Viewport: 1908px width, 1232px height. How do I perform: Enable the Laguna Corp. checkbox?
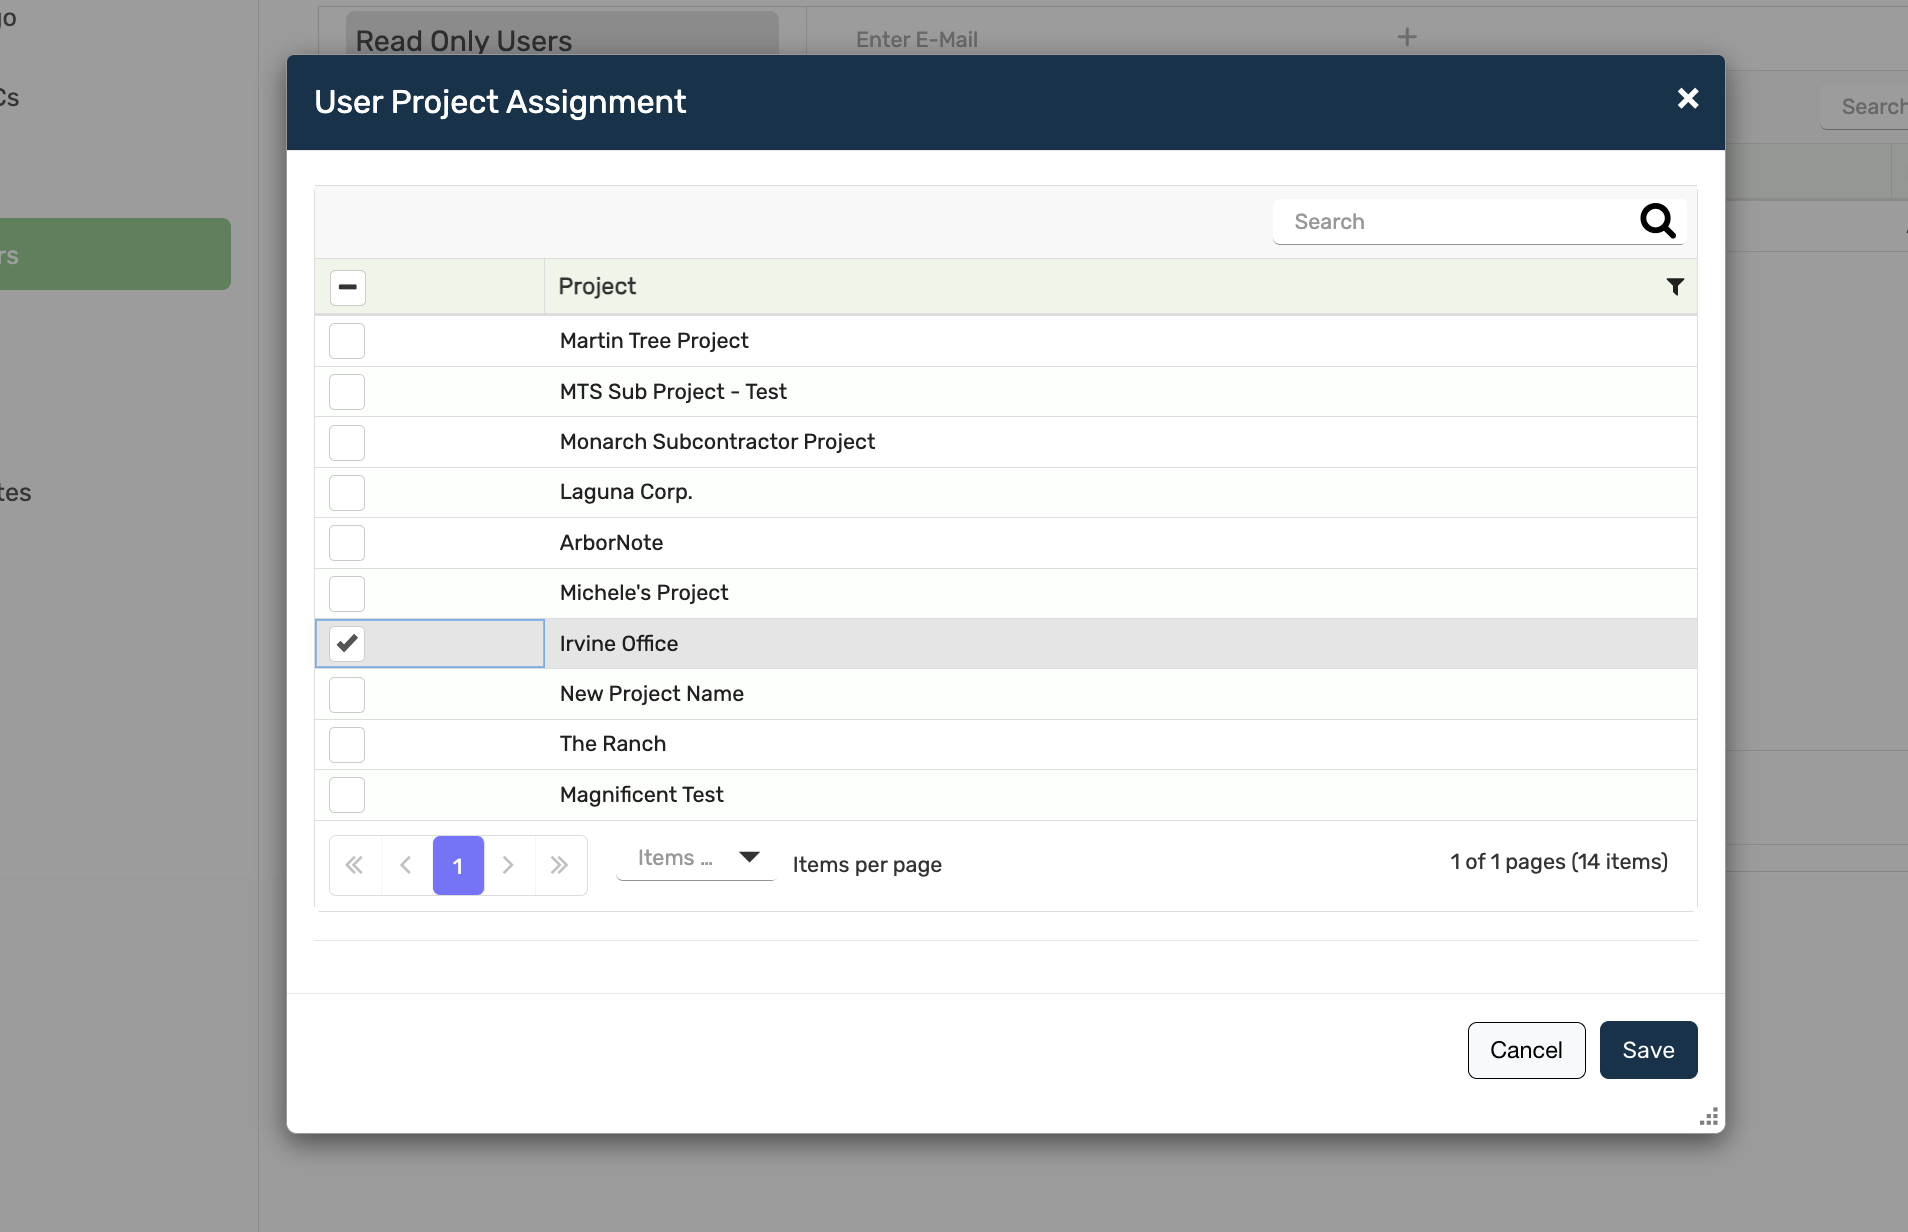(347, 492)
